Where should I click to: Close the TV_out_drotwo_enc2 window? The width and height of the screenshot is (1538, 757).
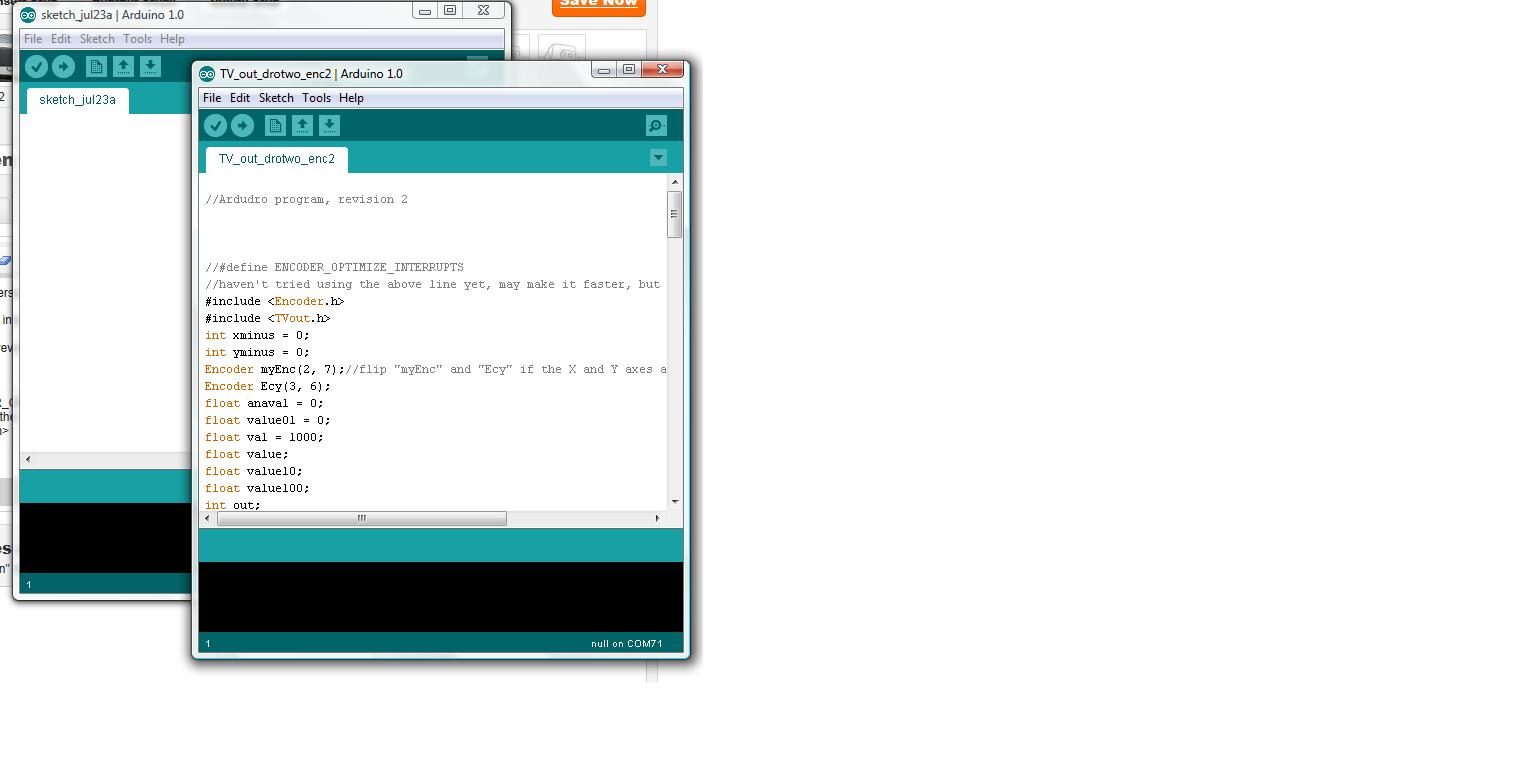(662, 69)
